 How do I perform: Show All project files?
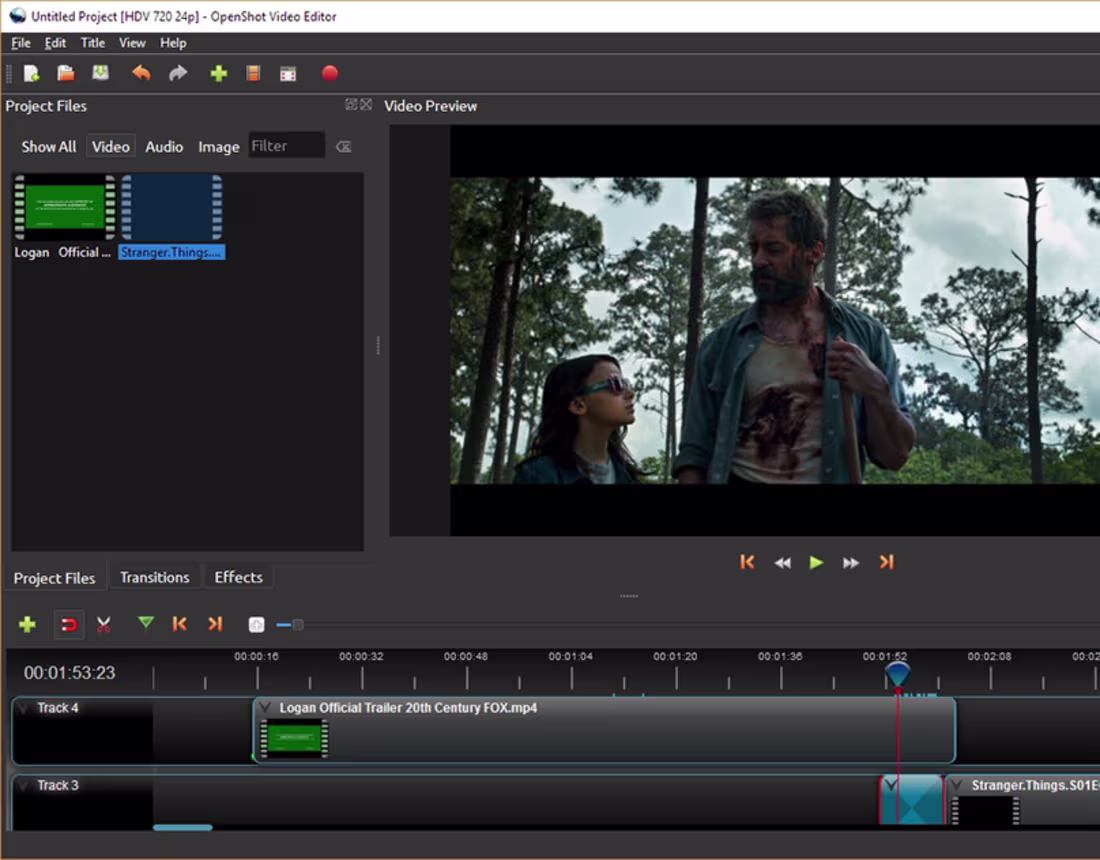(x=48, y=146)
